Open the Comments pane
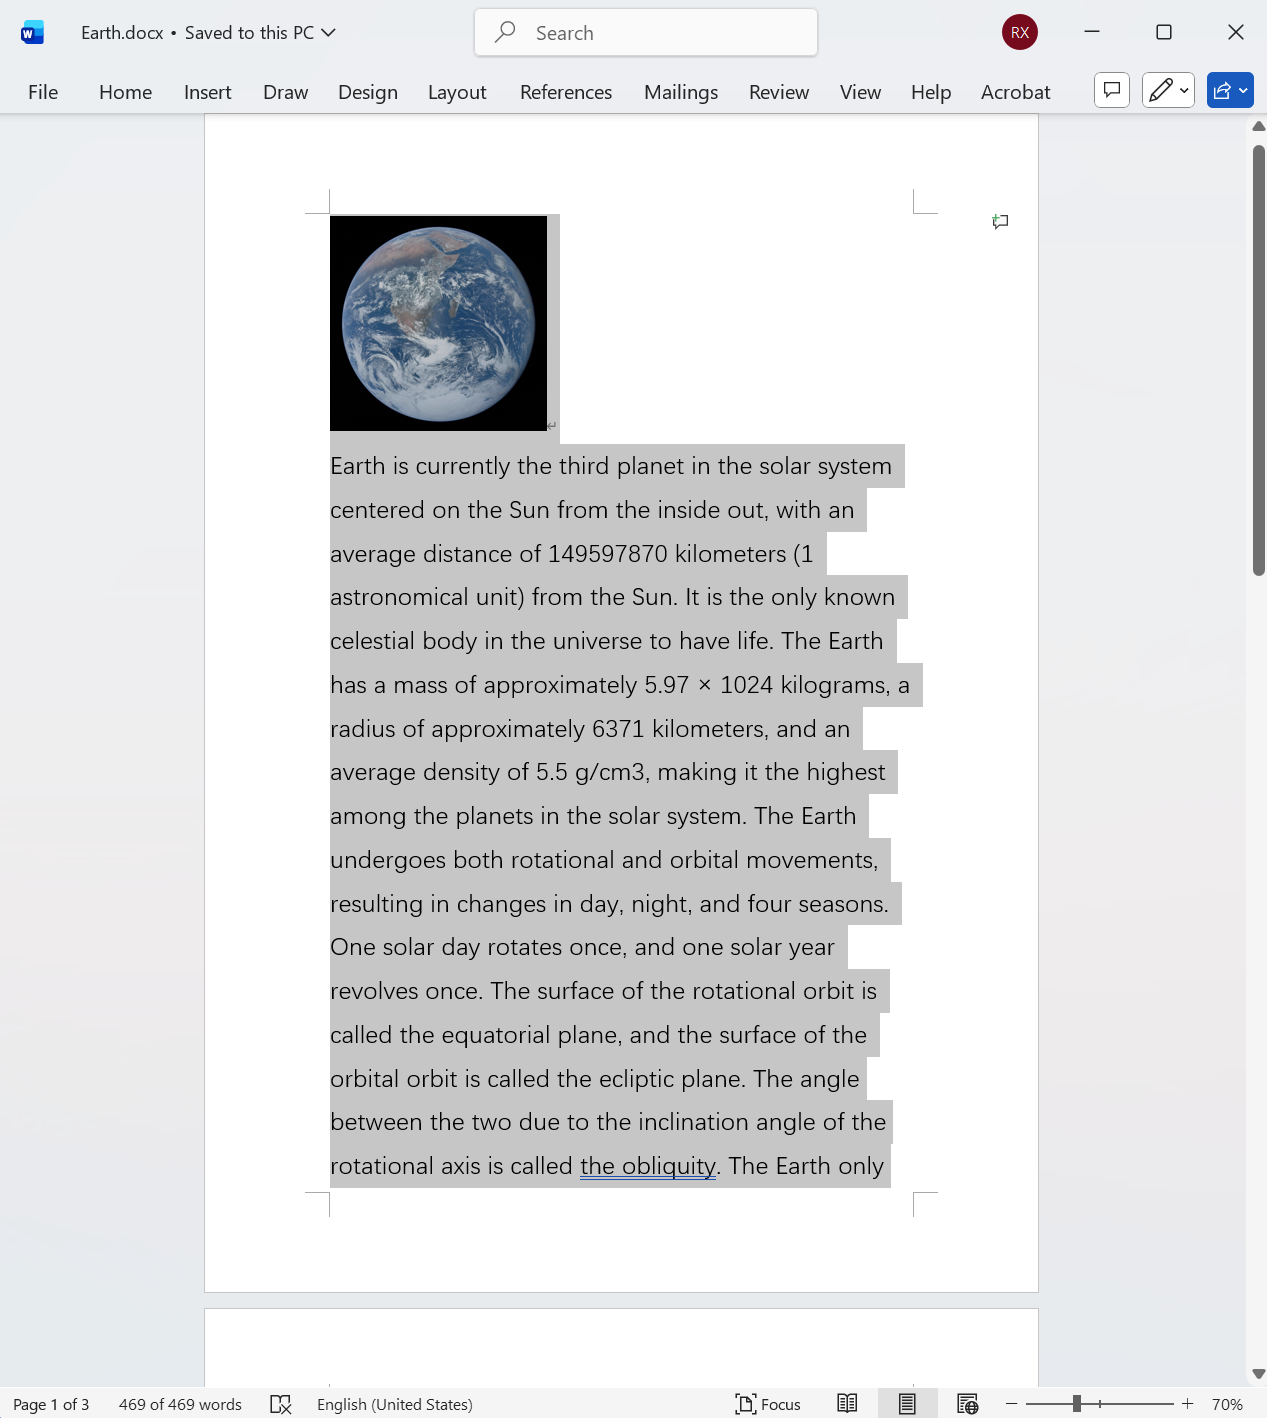The image size is (1267, 1418). coord(1111,90)
